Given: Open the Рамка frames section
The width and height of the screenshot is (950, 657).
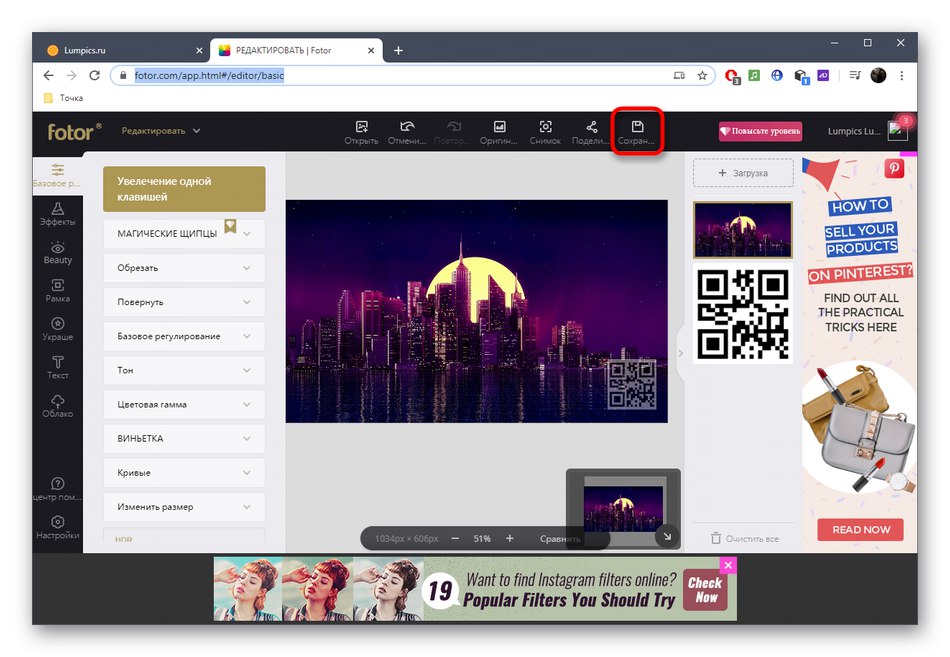Looking at the screenshot, I should point(58,291).
